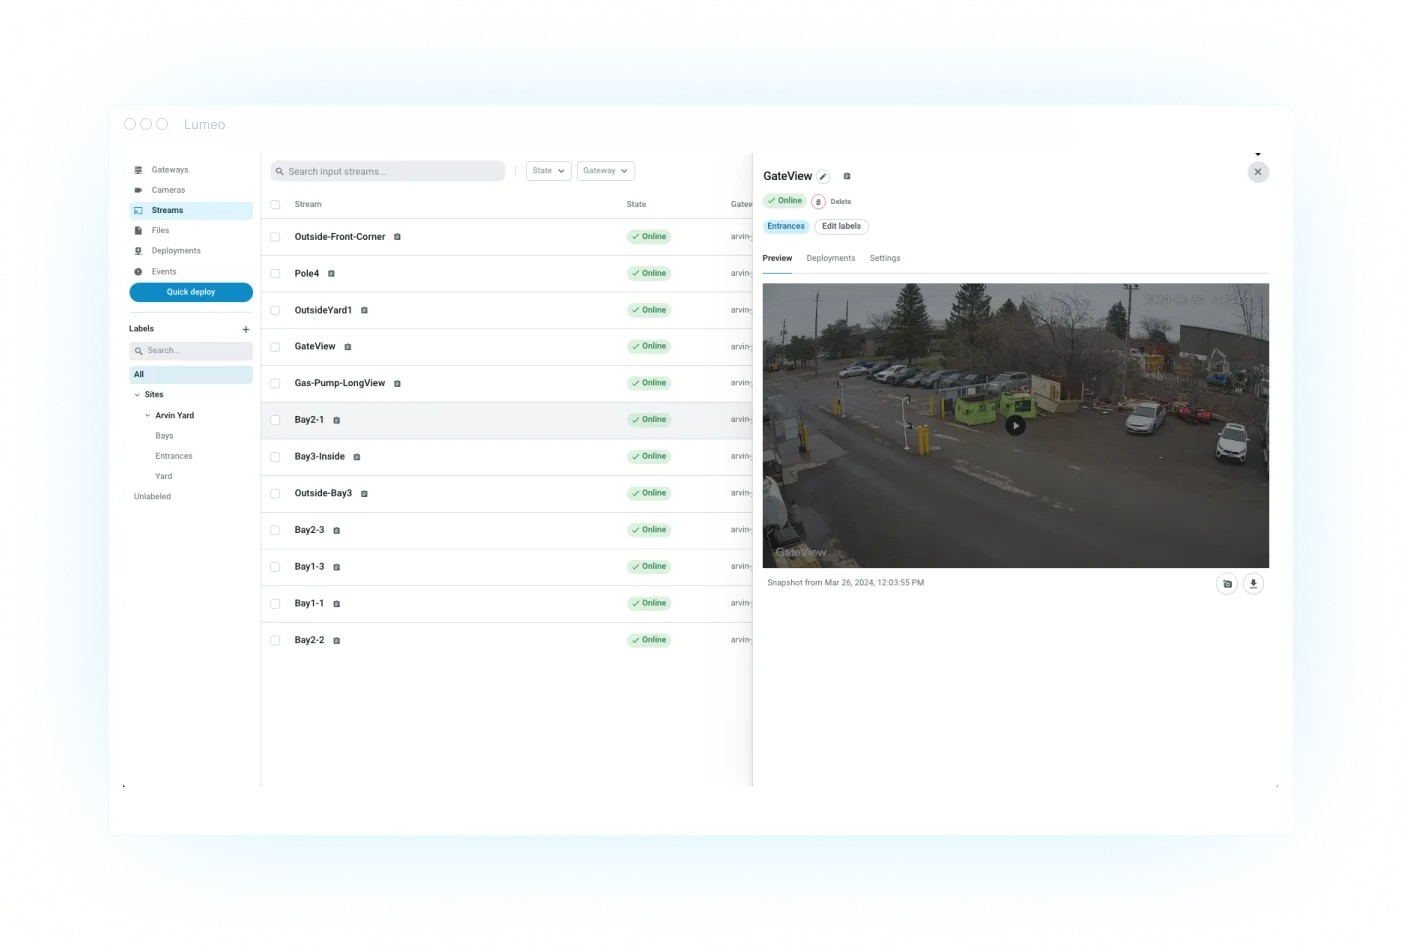Click the delete trash icon for GateView
This screenshot has height=948, width=1401.
818,201
